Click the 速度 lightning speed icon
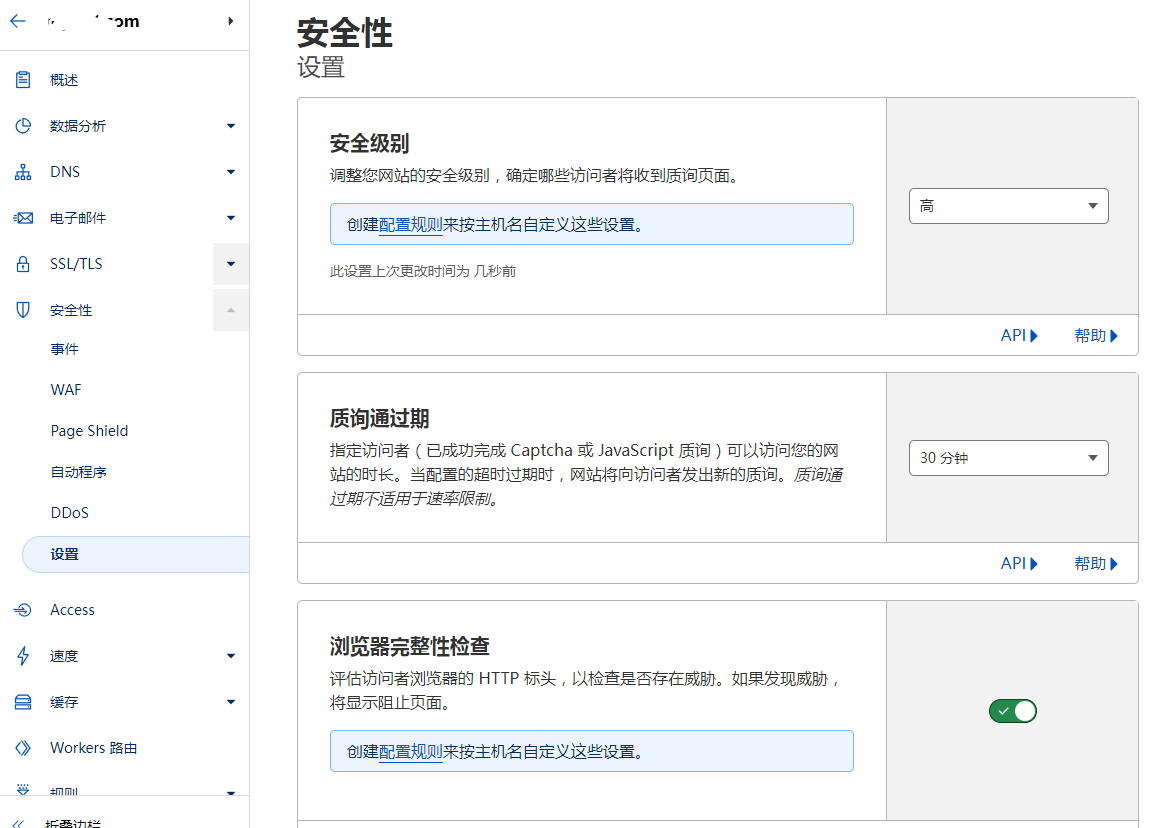 coord(24,656)
